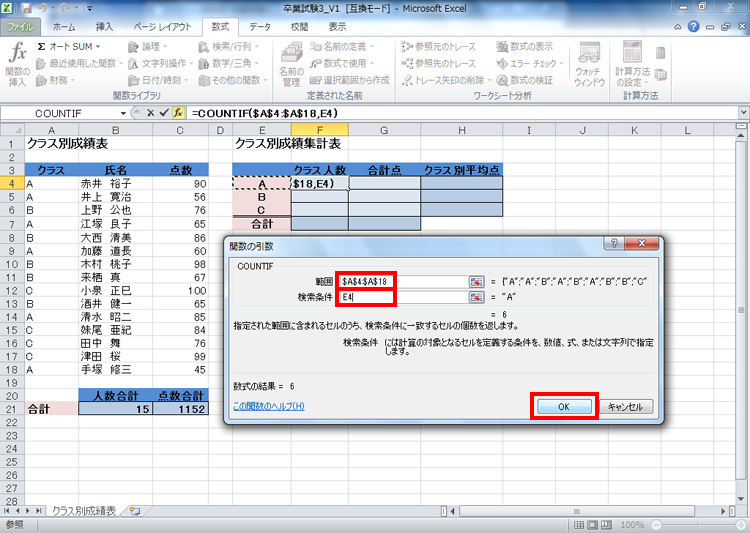The height and width of the screenshot is (533, 750).
Task: Switch to the Home (ホーム) tab
Action: pyautogui.click(x=64, y=27)
